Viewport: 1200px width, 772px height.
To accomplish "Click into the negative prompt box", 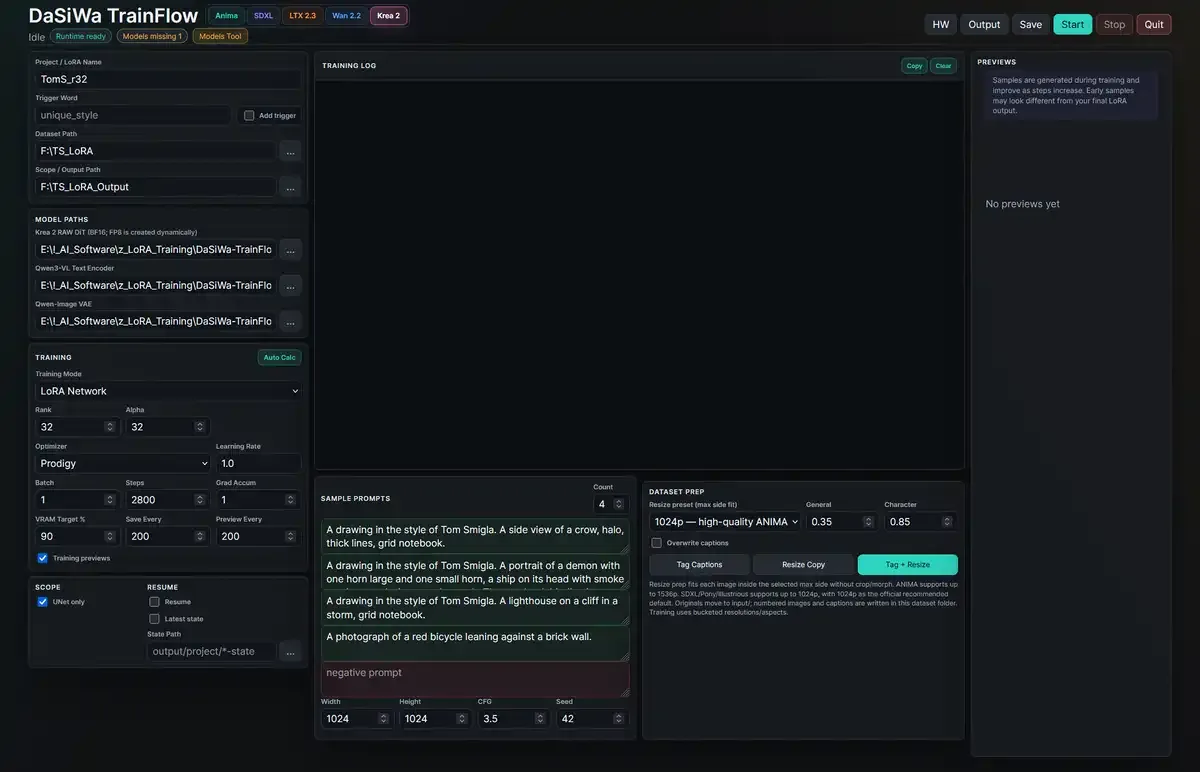I will [x=475, y=679].
